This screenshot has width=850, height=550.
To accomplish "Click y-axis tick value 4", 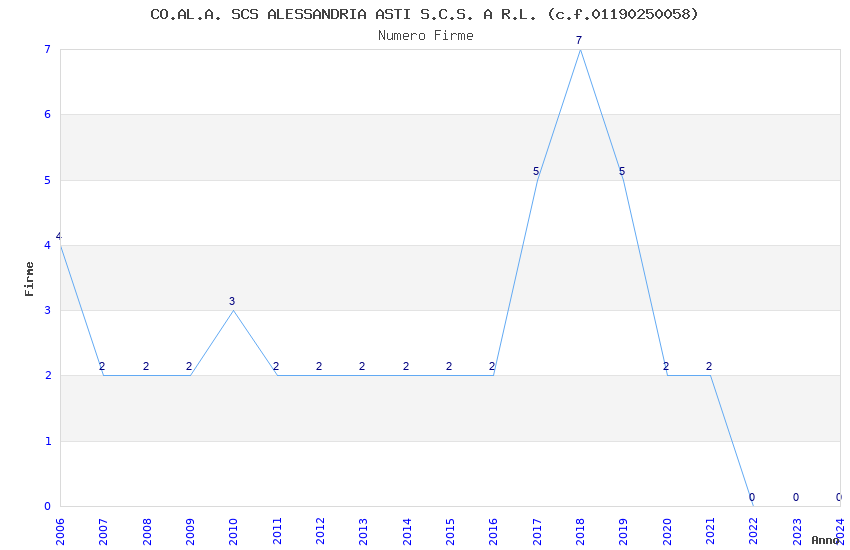I will 48,245.
